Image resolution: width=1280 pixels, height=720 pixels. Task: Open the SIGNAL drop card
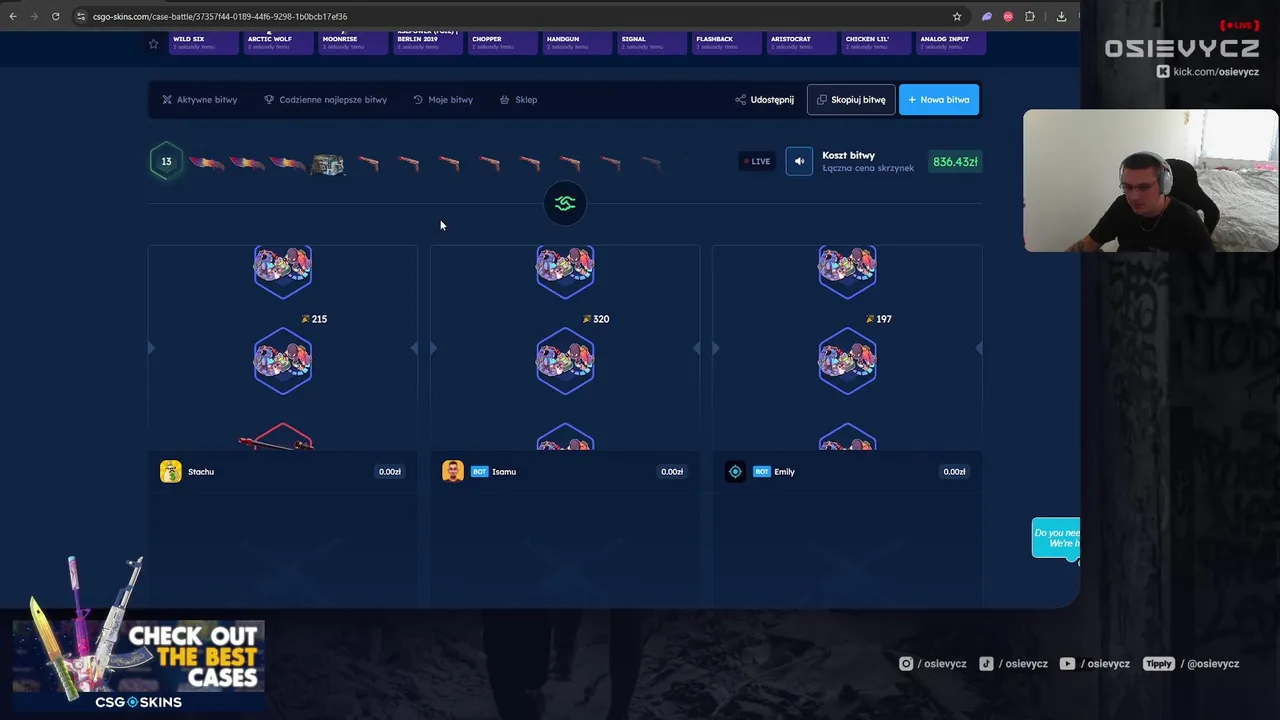point(652,42)
